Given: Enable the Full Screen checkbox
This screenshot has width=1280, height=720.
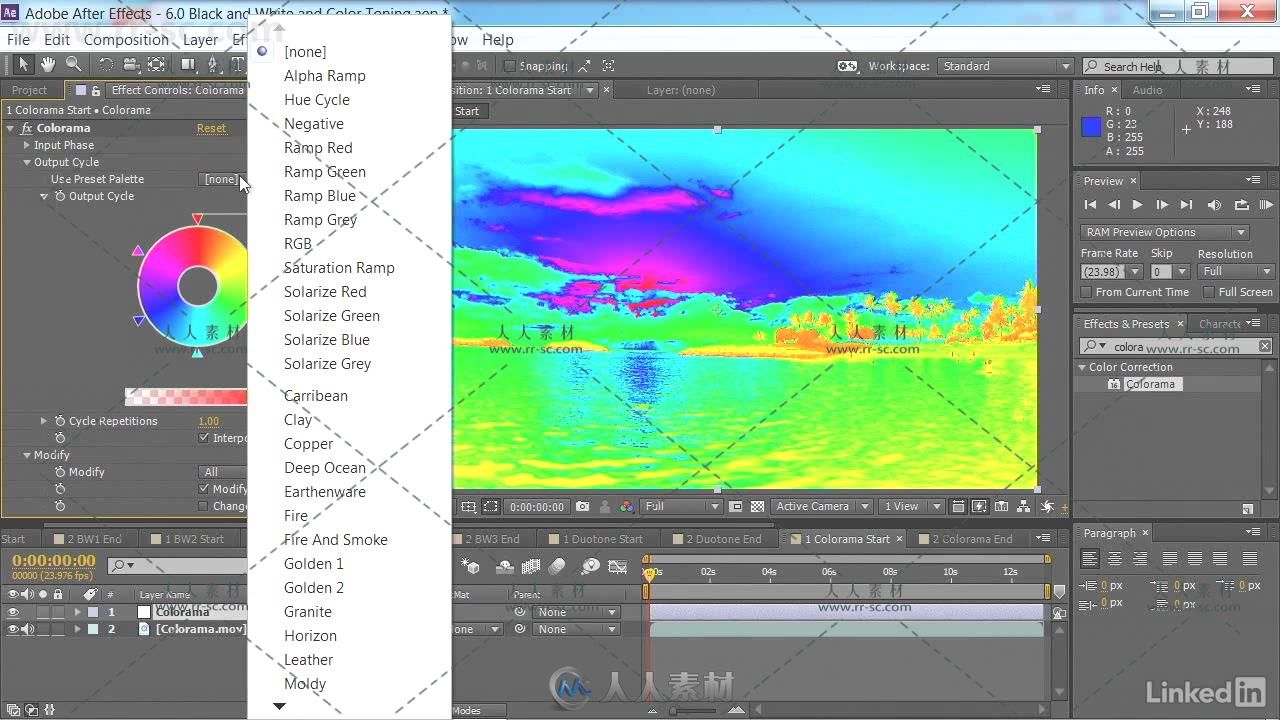Looking at the screenshot, I should pos(1209,292).
